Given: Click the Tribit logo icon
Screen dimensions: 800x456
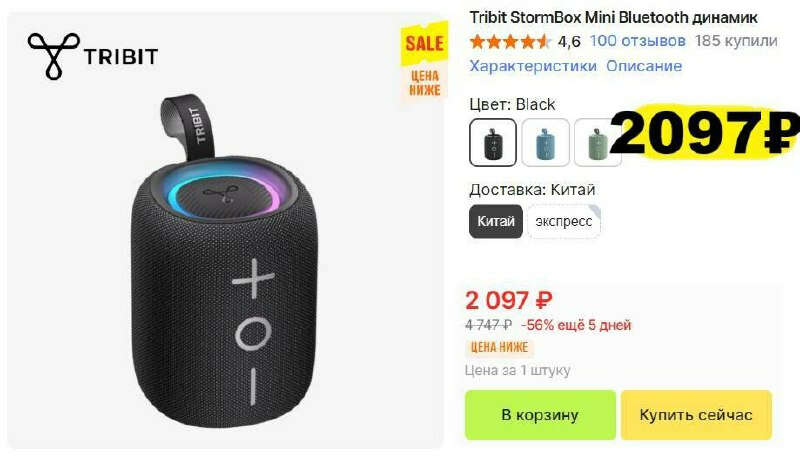Looking at the screenshot, I should pos(54,56).
